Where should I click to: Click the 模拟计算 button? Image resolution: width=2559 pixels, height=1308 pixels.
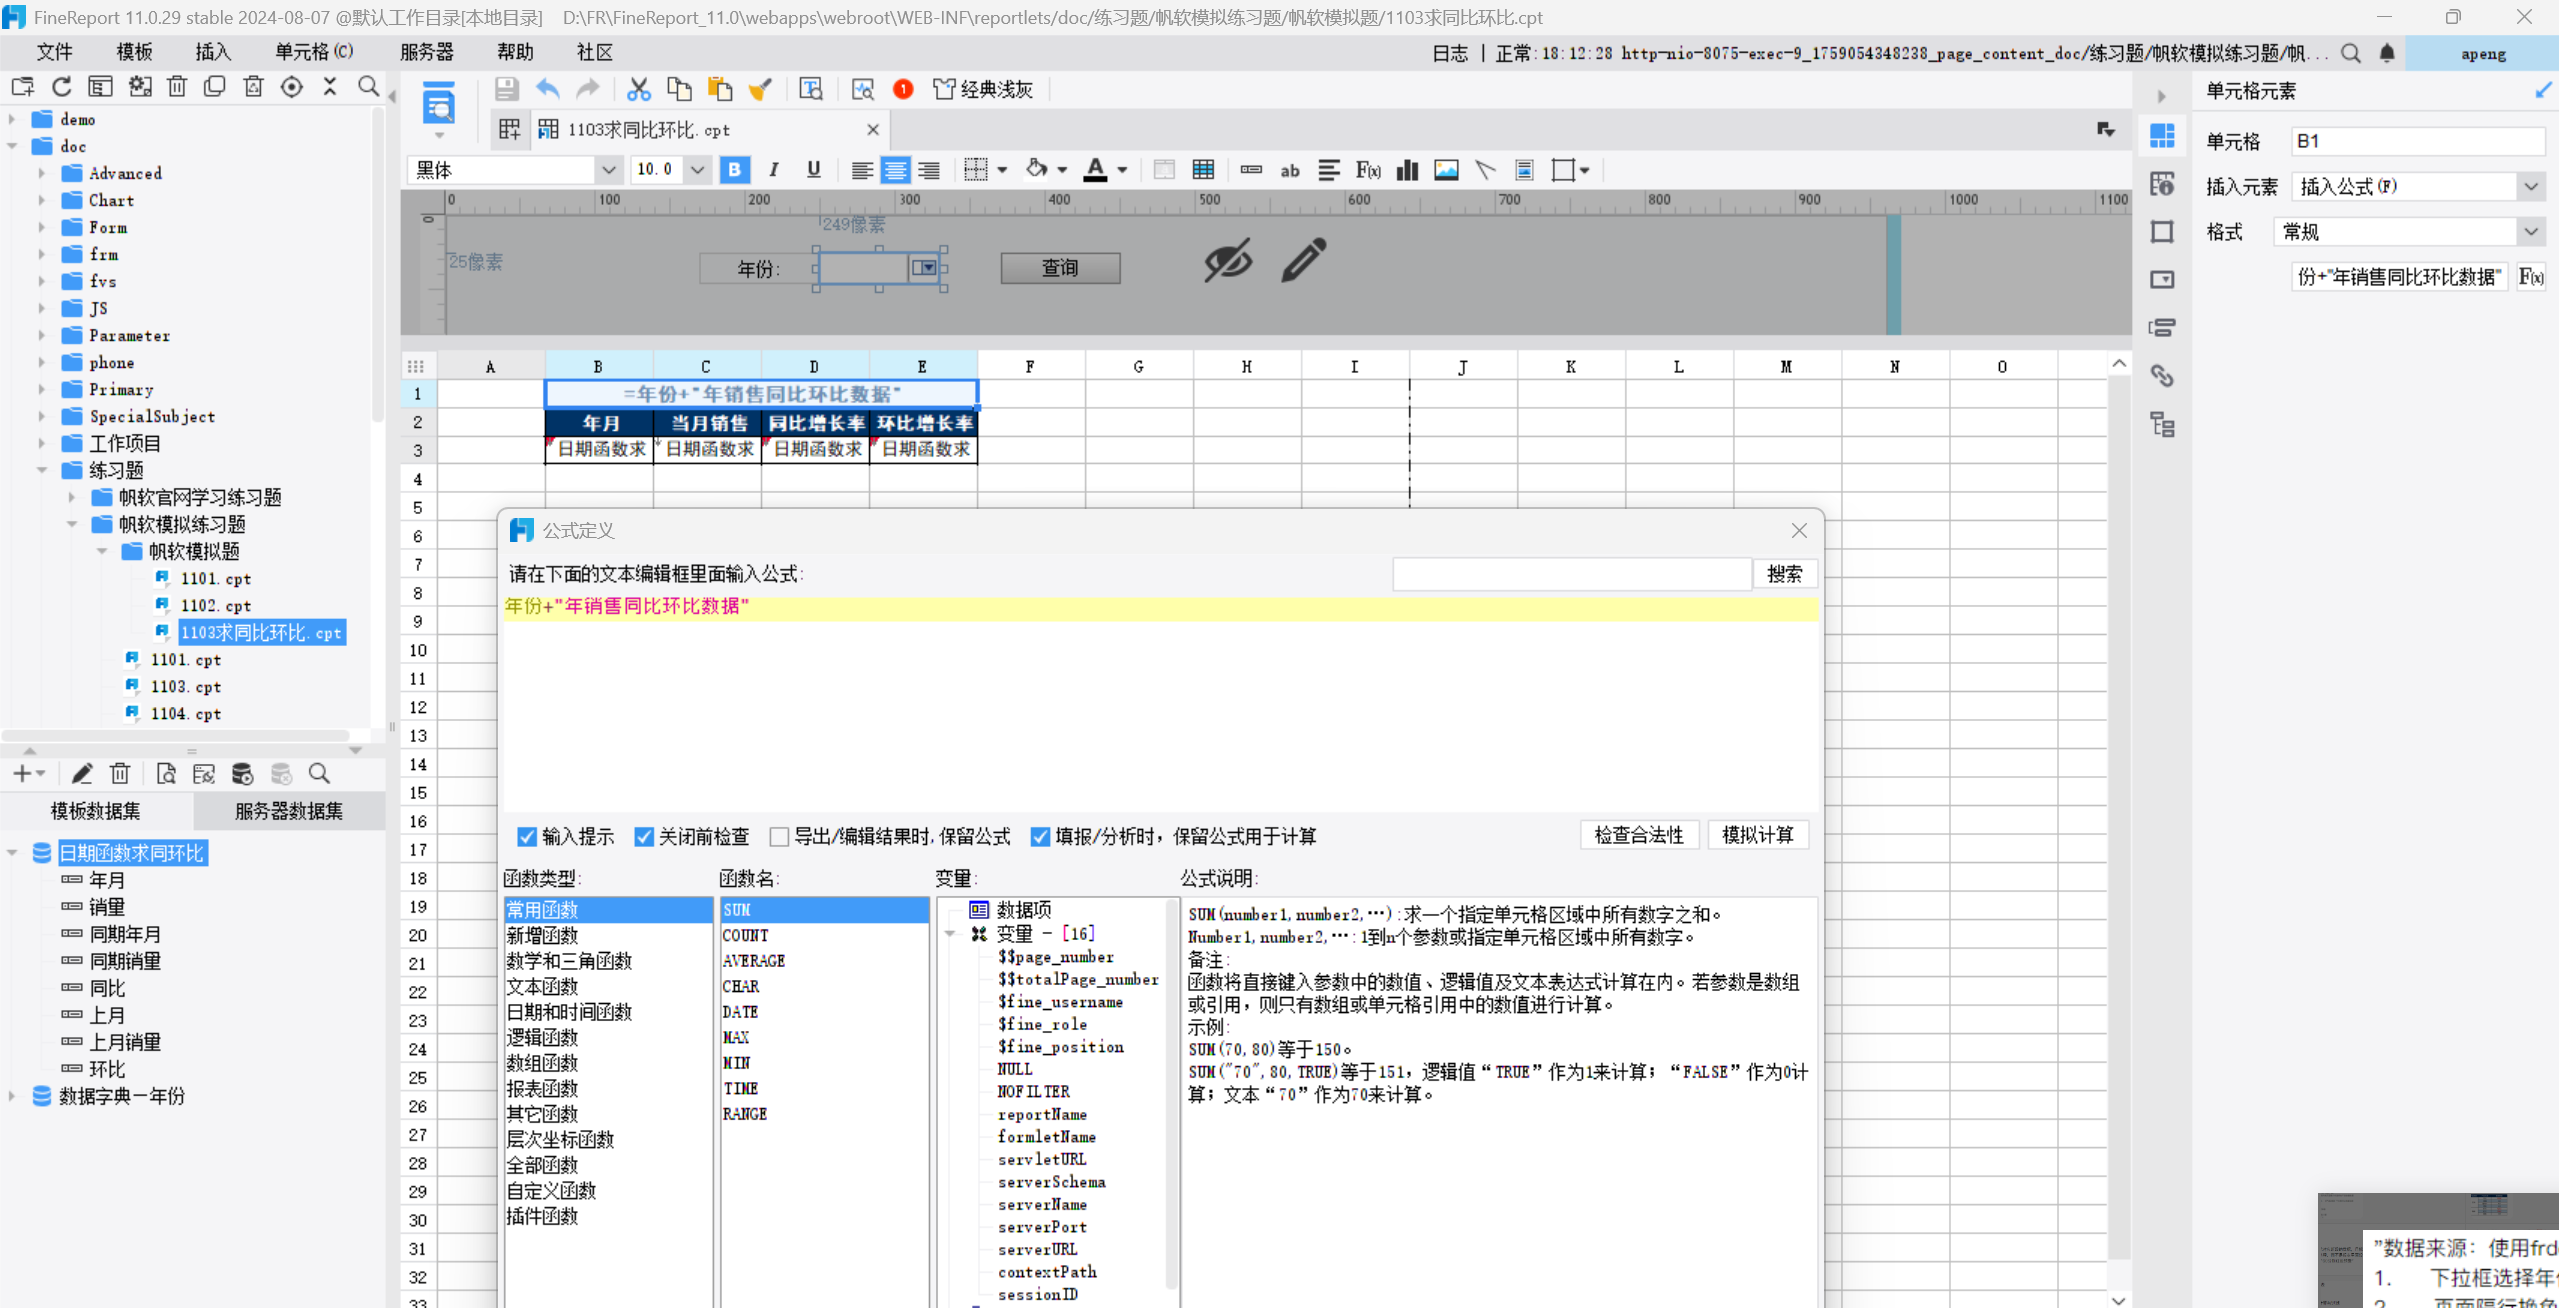click(1757, 835)
